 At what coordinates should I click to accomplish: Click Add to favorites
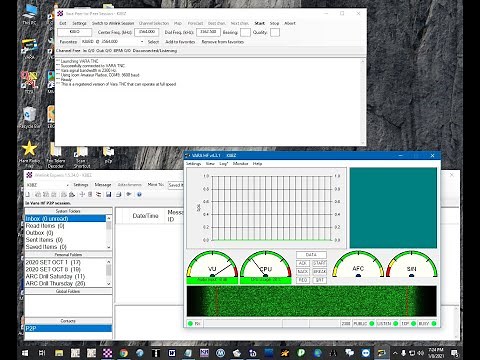[180, 42]
